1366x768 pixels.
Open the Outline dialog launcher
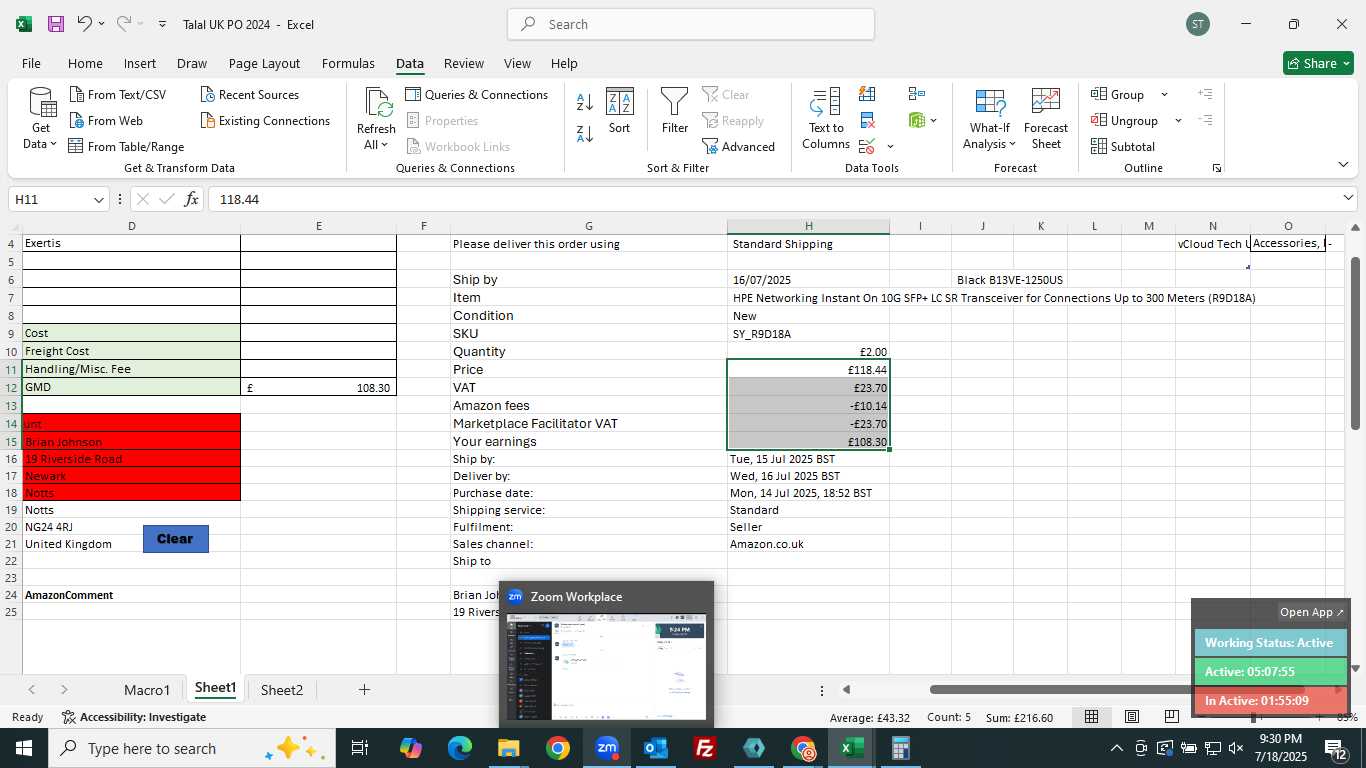[1217, 168]
